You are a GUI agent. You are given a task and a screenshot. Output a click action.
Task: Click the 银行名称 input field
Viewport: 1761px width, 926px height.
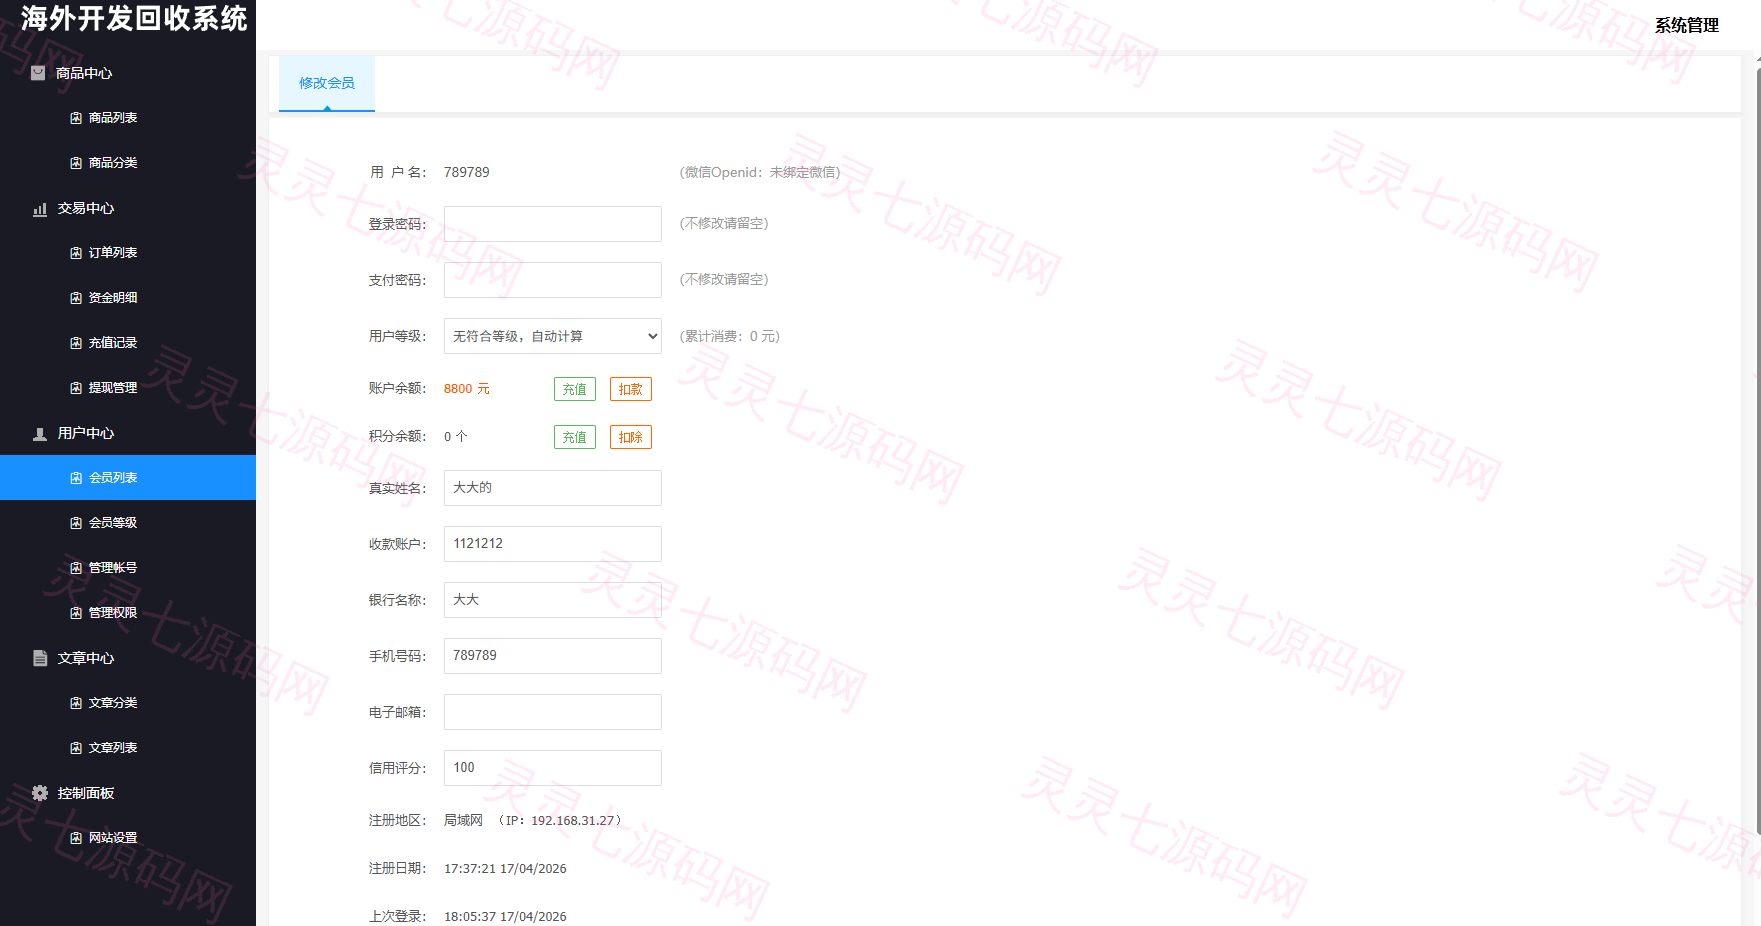click(x=553, y=600)
